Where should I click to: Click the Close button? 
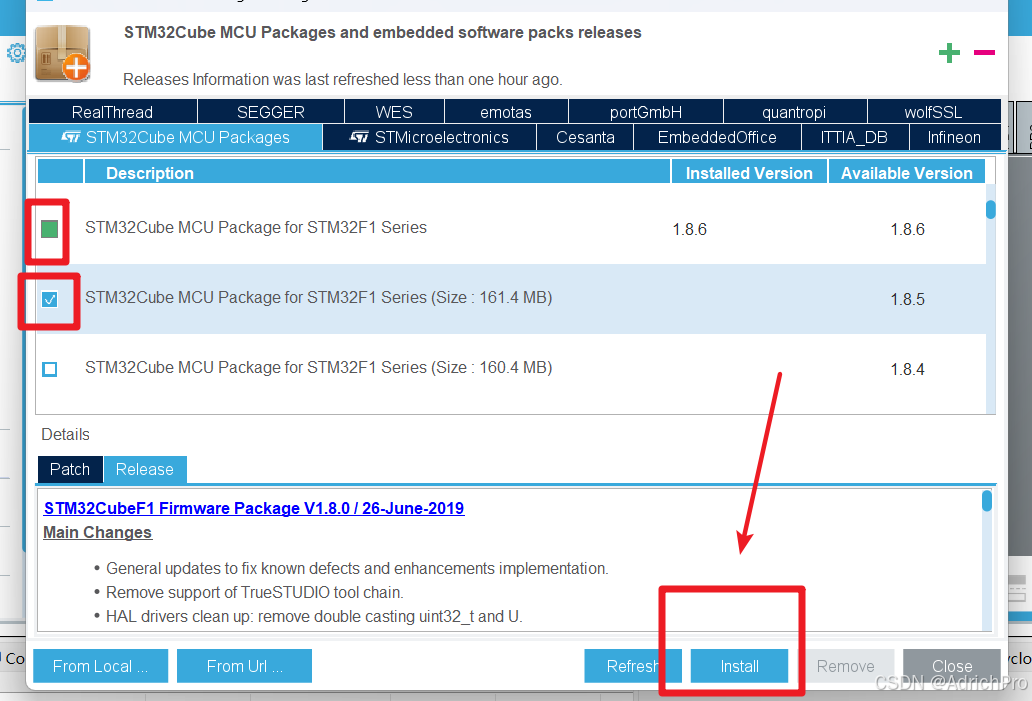tap(952, 666)
